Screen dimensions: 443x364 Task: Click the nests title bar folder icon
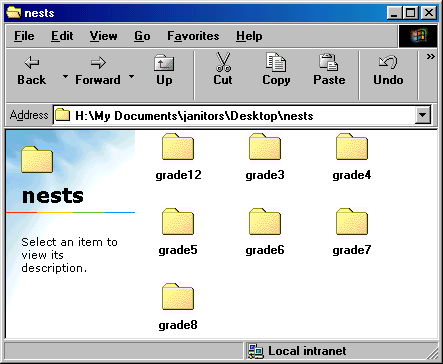click(14, 13)
